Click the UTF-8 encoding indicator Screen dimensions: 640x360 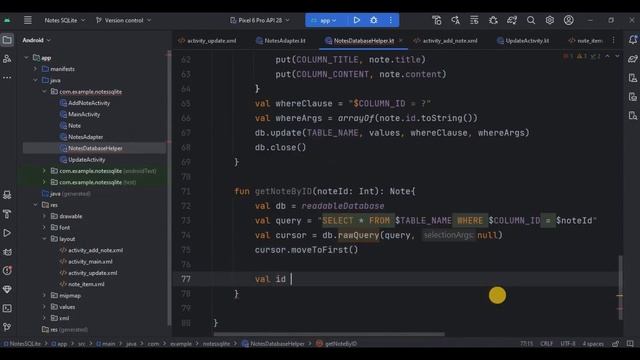[x=567, y=344]
